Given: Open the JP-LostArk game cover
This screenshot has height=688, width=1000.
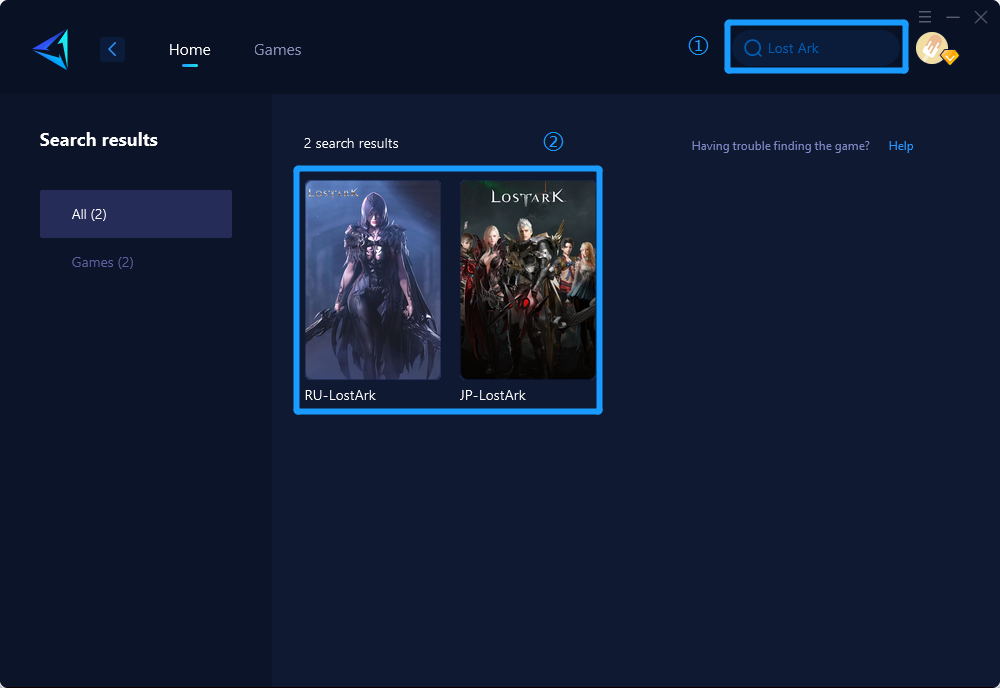Looking at the screenshot, I should [x=528, y=280].
